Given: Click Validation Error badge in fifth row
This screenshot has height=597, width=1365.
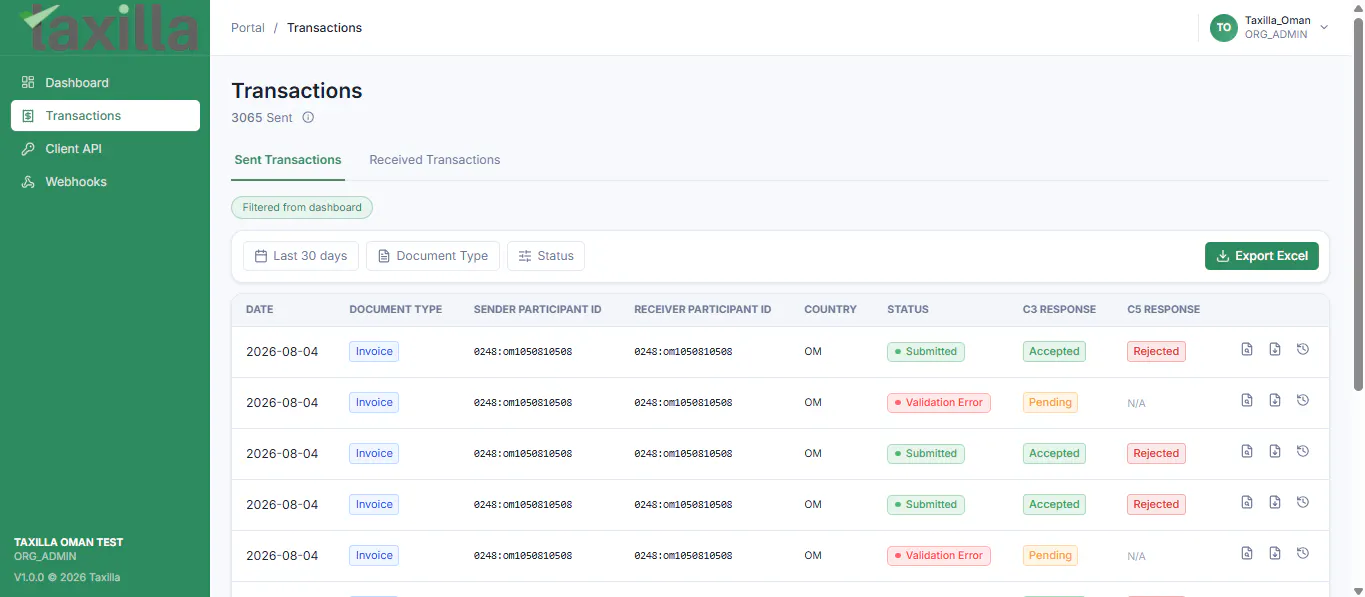Looking at the screenshot, I should [939, 556].
